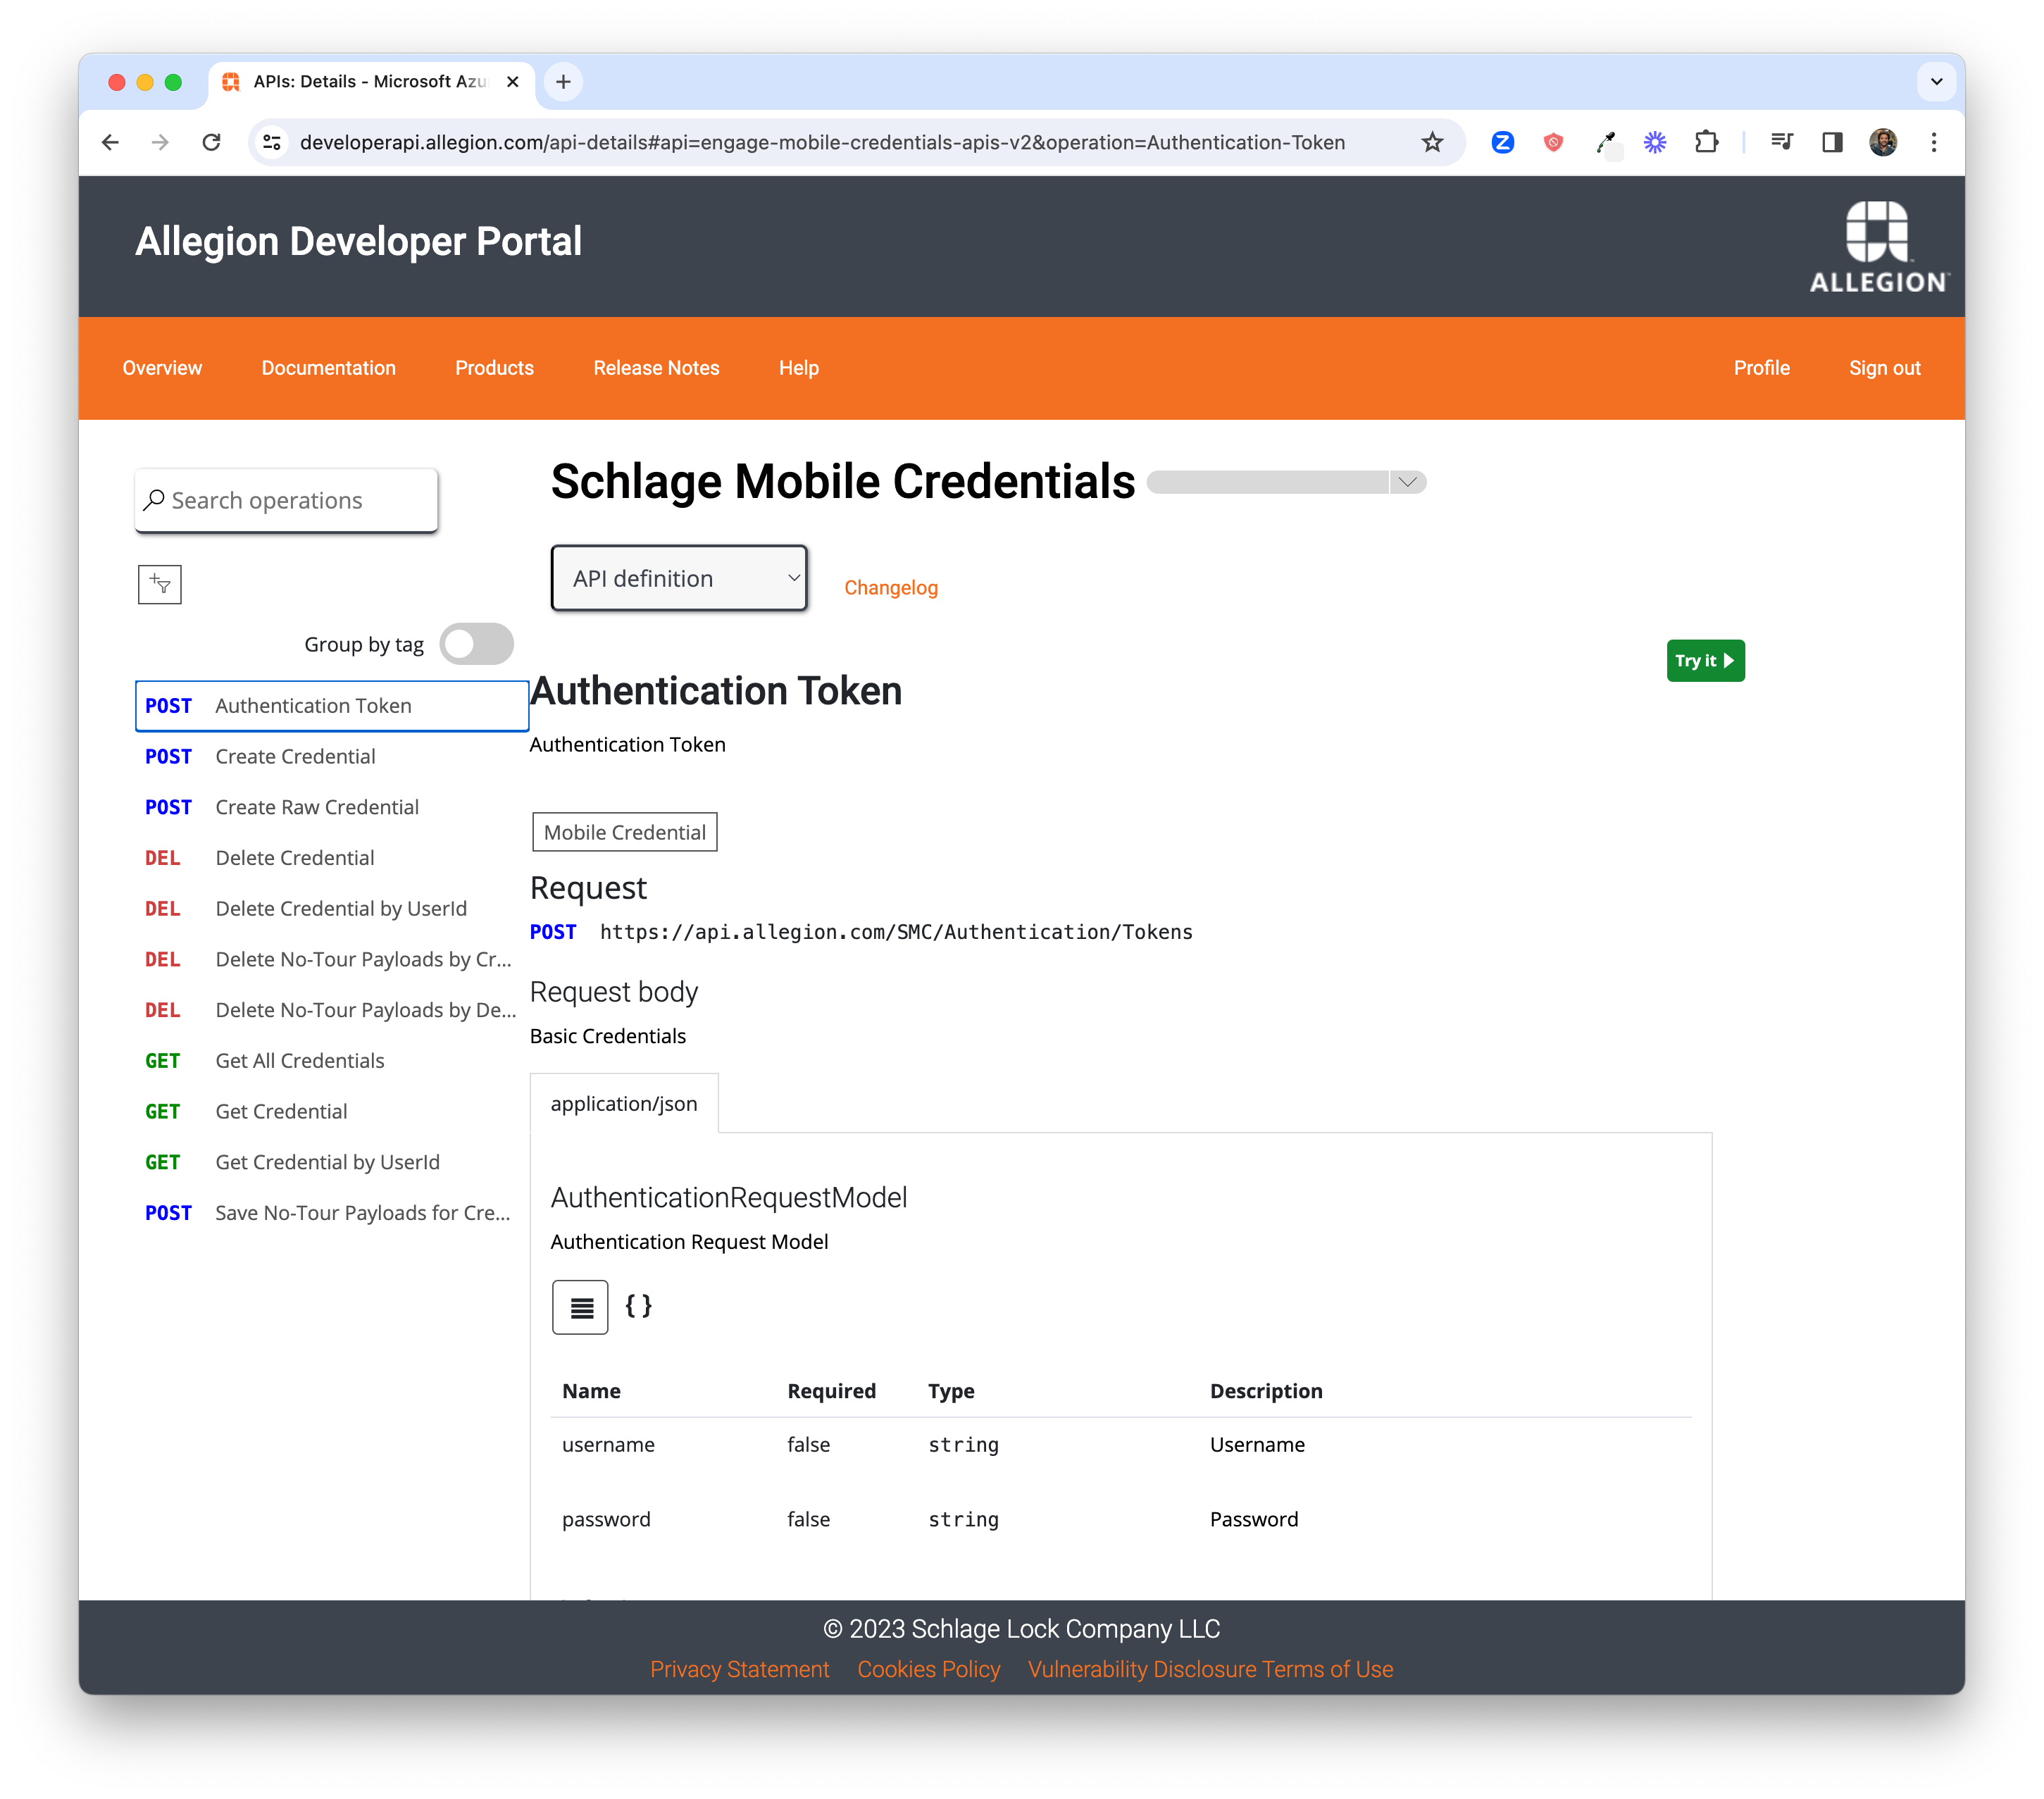The height and width of the screenshot is (1799, 2044).
Task: Click the browser extensions puzzle piece icon
Action: click(1709, 142)
